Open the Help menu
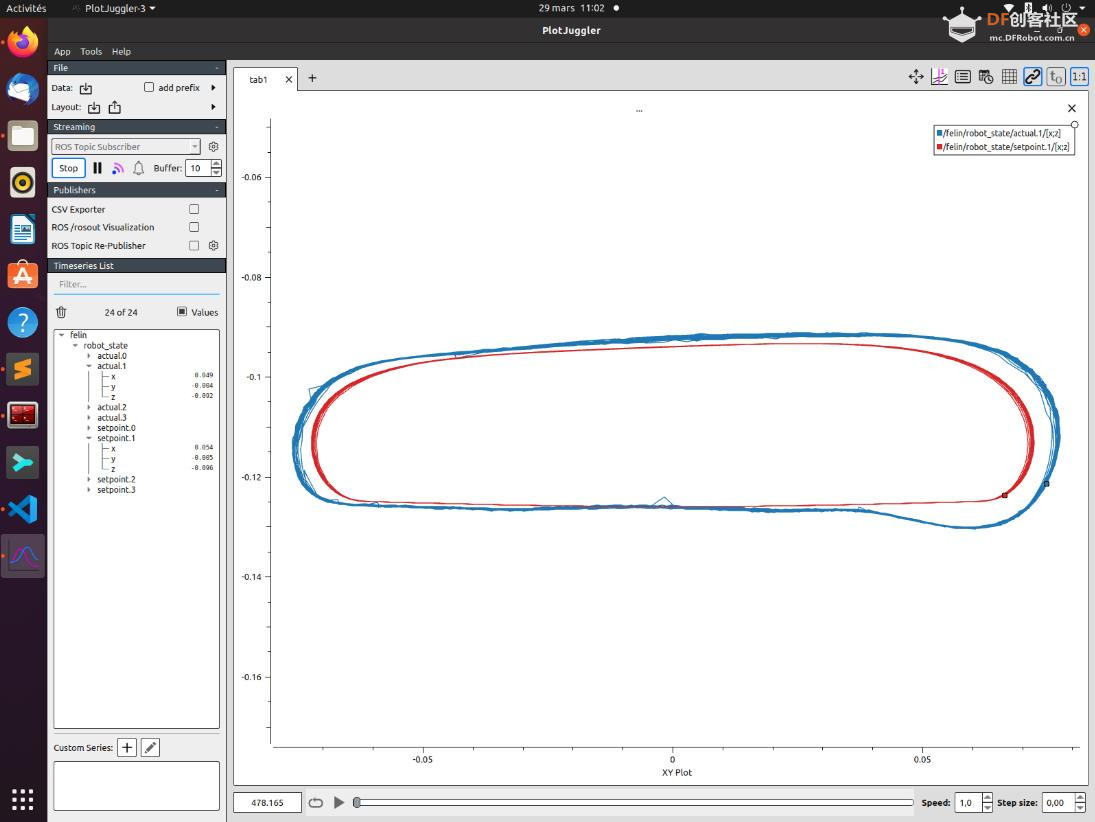This screenshot has width=1095, height=822. click(x=122, y=52)
